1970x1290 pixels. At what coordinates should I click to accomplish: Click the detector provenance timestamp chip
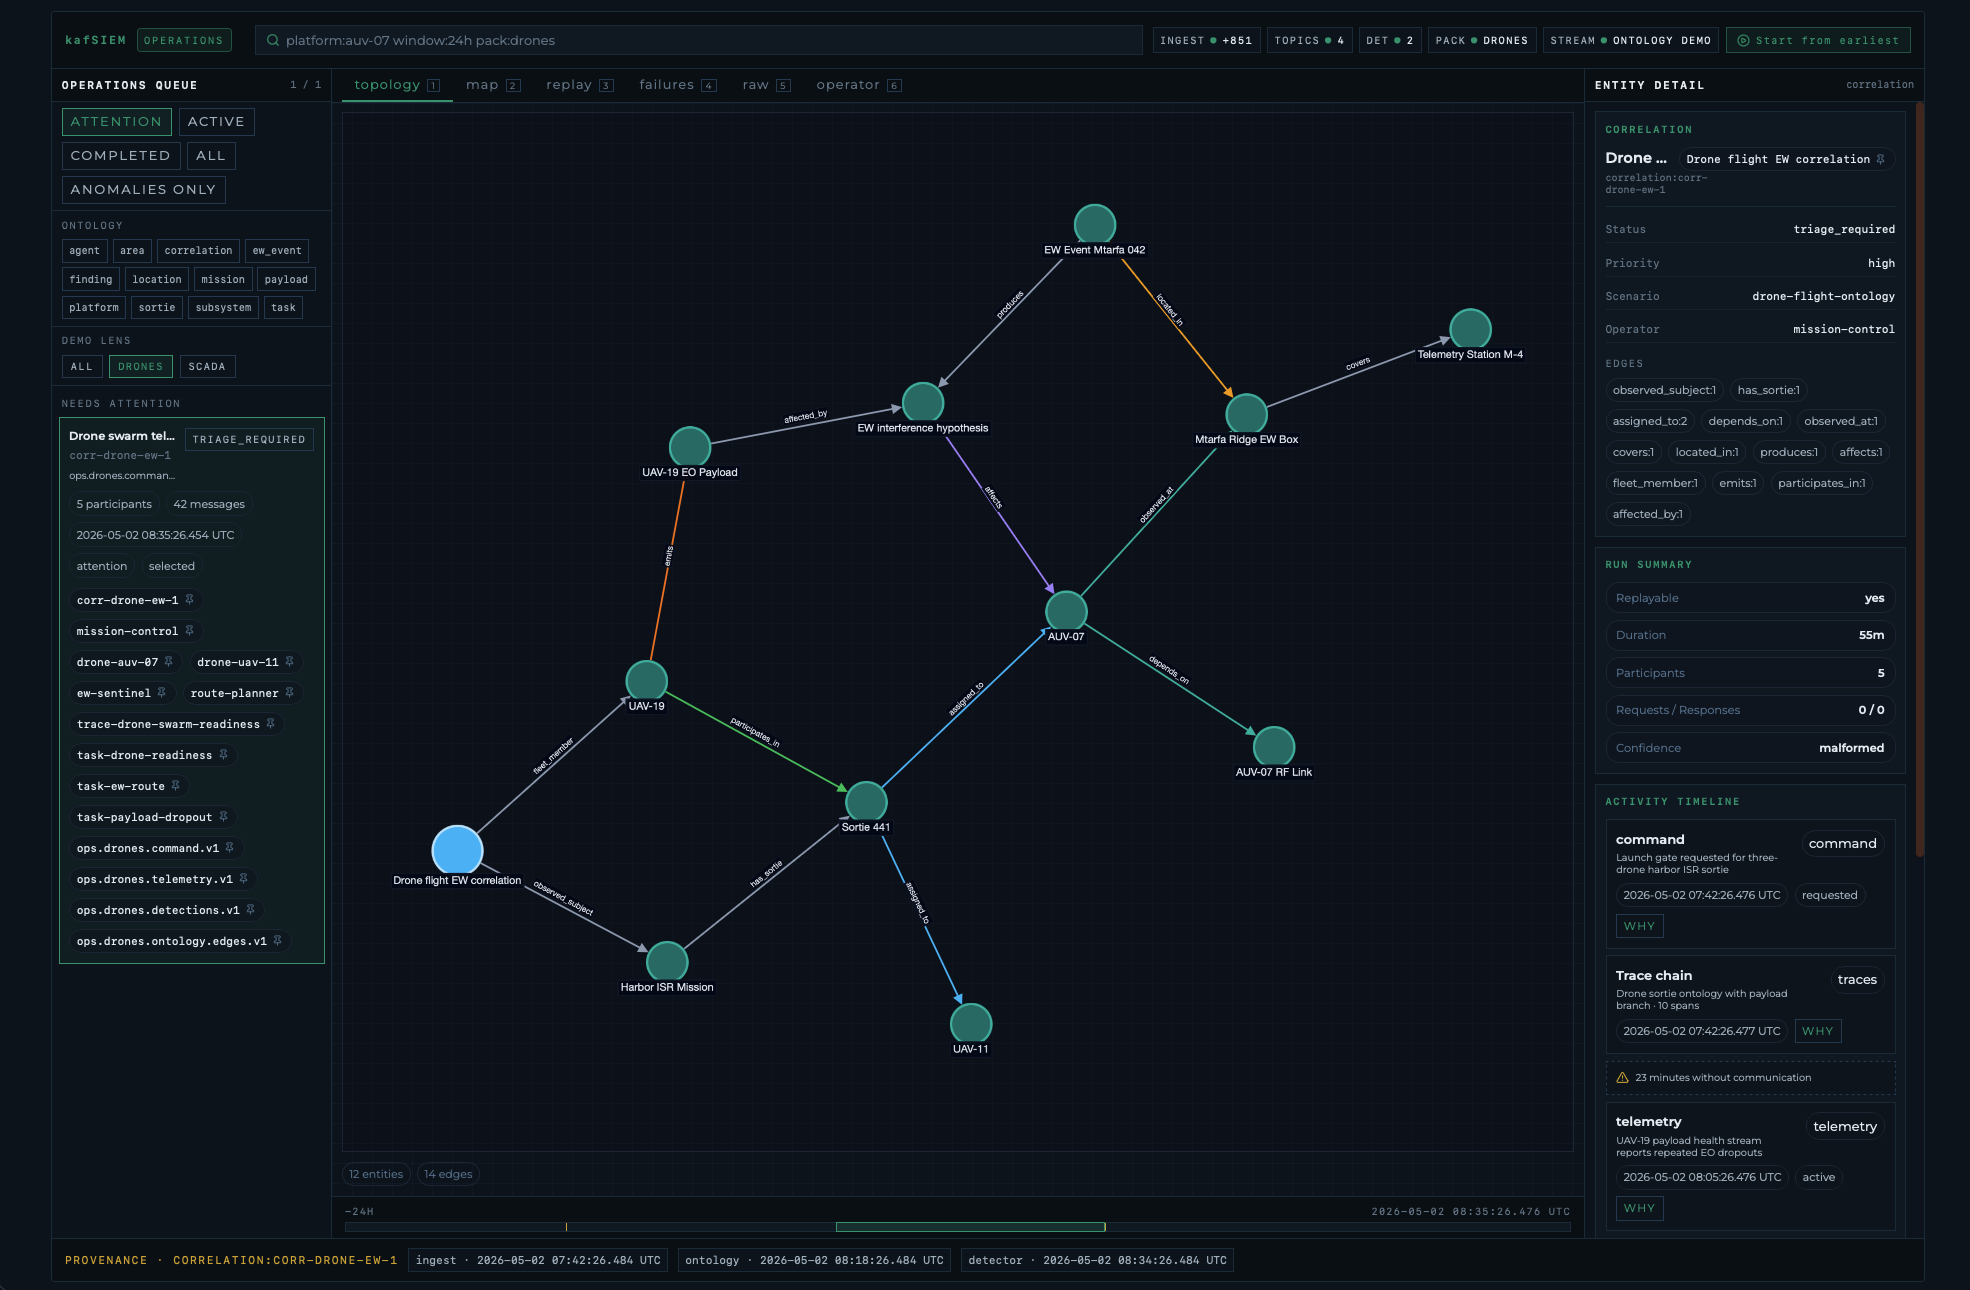[x=1097, y=1260]
